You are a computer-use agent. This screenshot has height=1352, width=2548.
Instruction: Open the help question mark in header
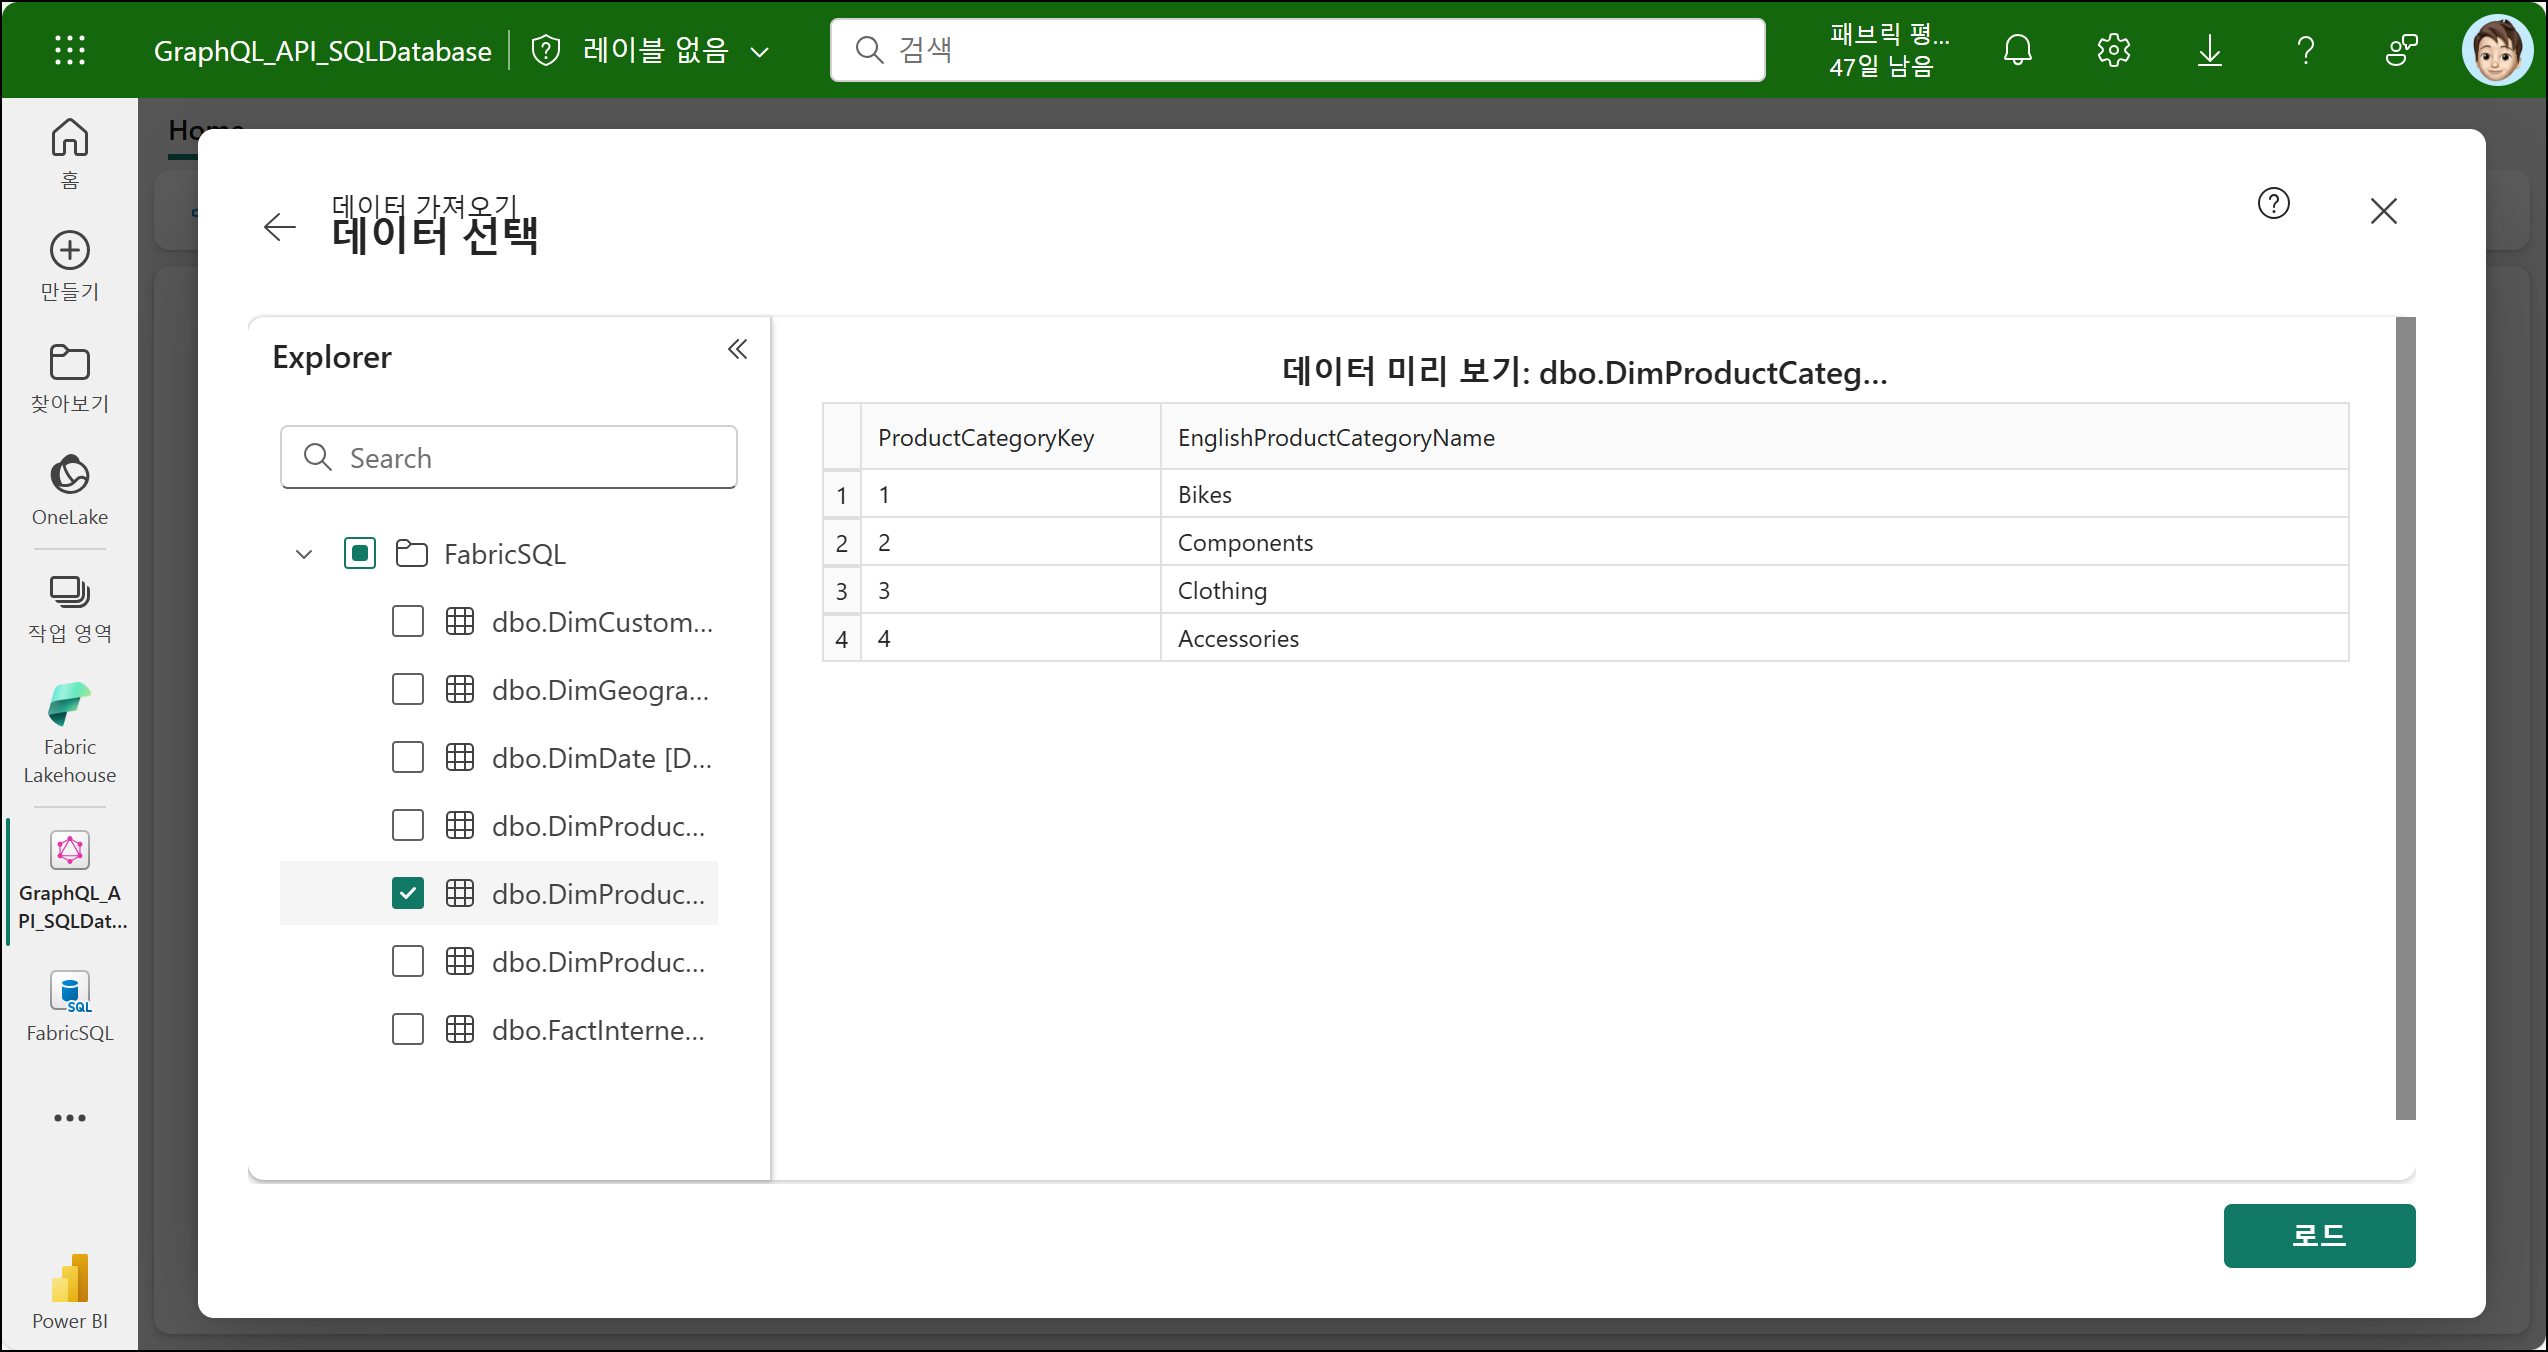pos(2306,50)
